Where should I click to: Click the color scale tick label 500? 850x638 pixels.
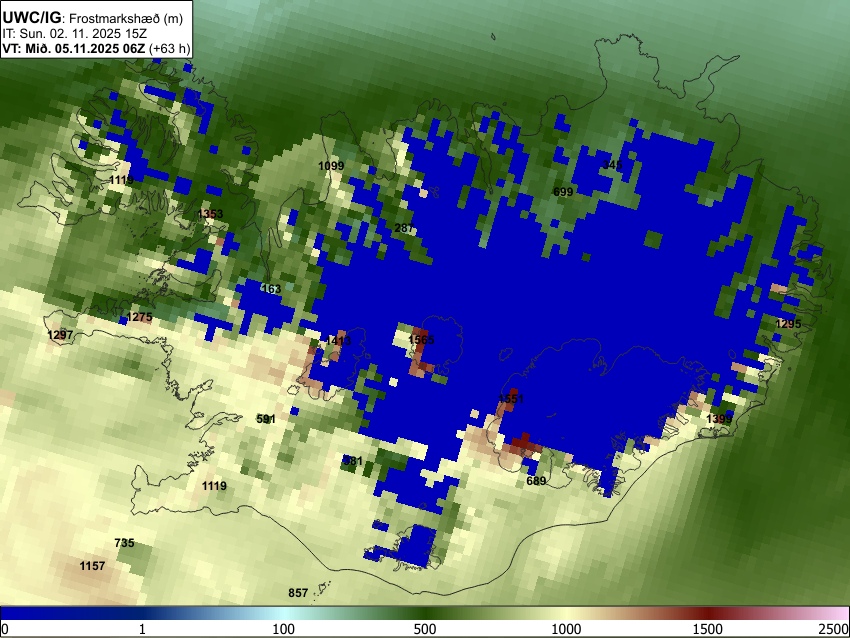click(x=424, y=629)
